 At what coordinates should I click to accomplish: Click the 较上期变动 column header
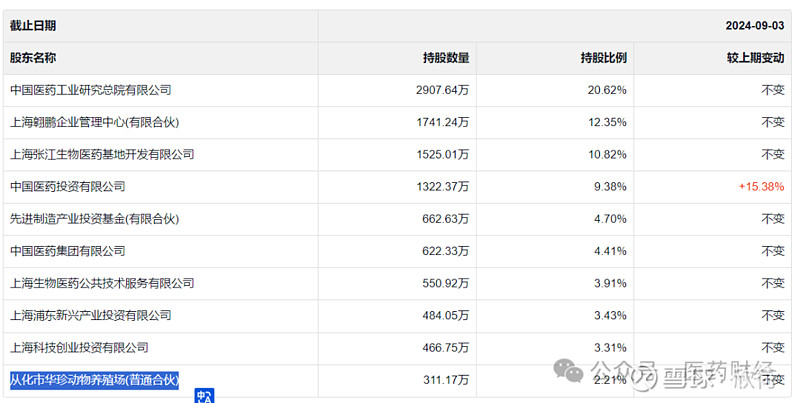(x=756, y=58)
